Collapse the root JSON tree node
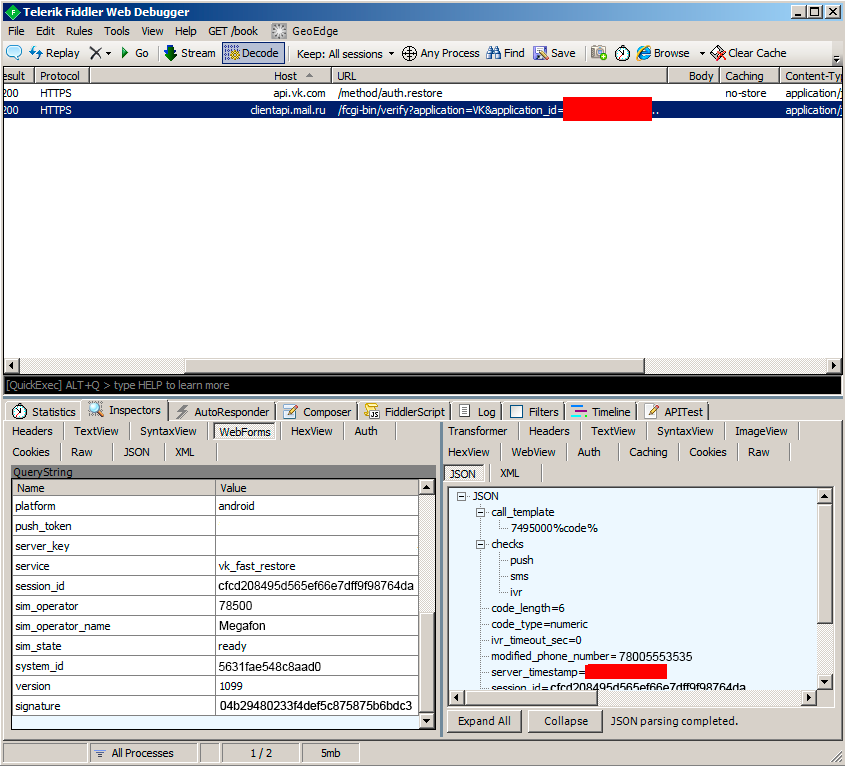The height and width of the screenshot is (766, 845). (x=461, y=496)
